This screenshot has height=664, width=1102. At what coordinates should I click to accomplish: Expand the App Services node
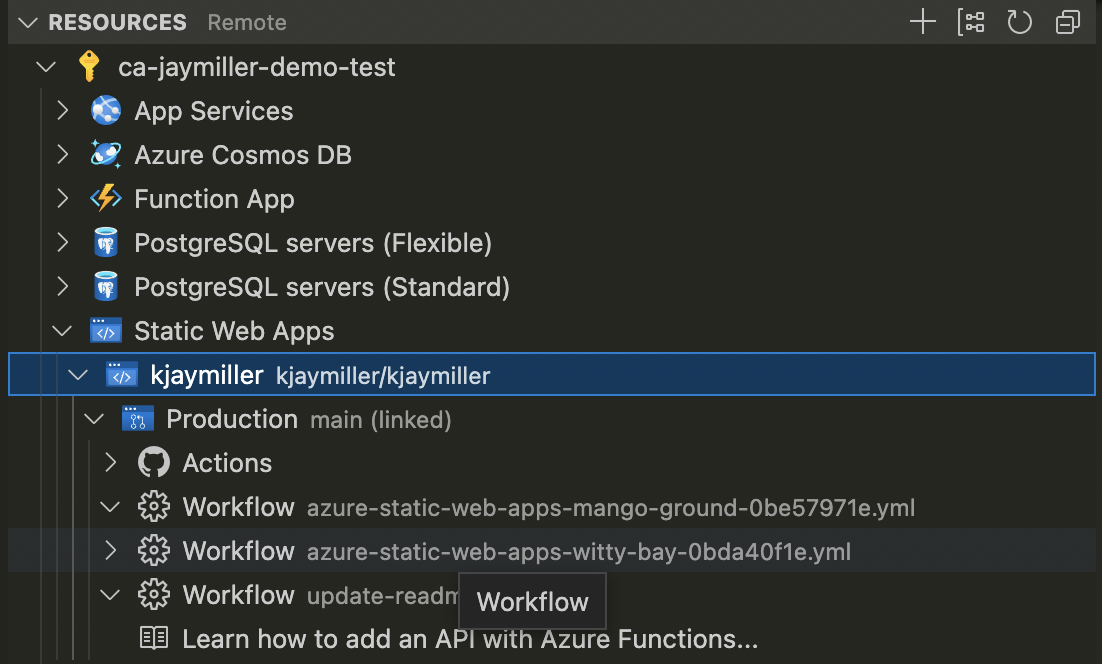(x=63, y=110)
